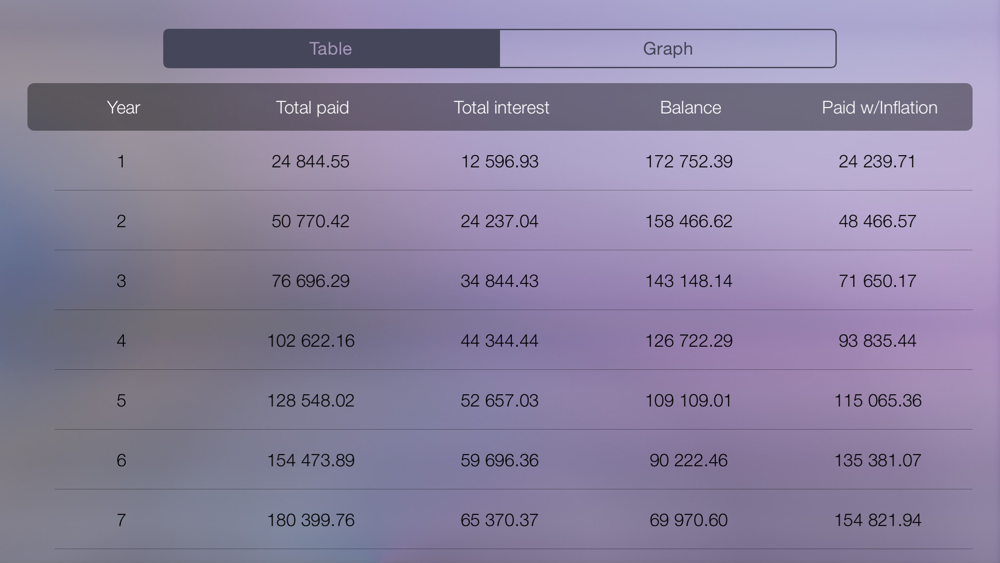The height and width of the screenshot is (563, 1000).
Task: Select year 4 row number
Action: (121, 341)
